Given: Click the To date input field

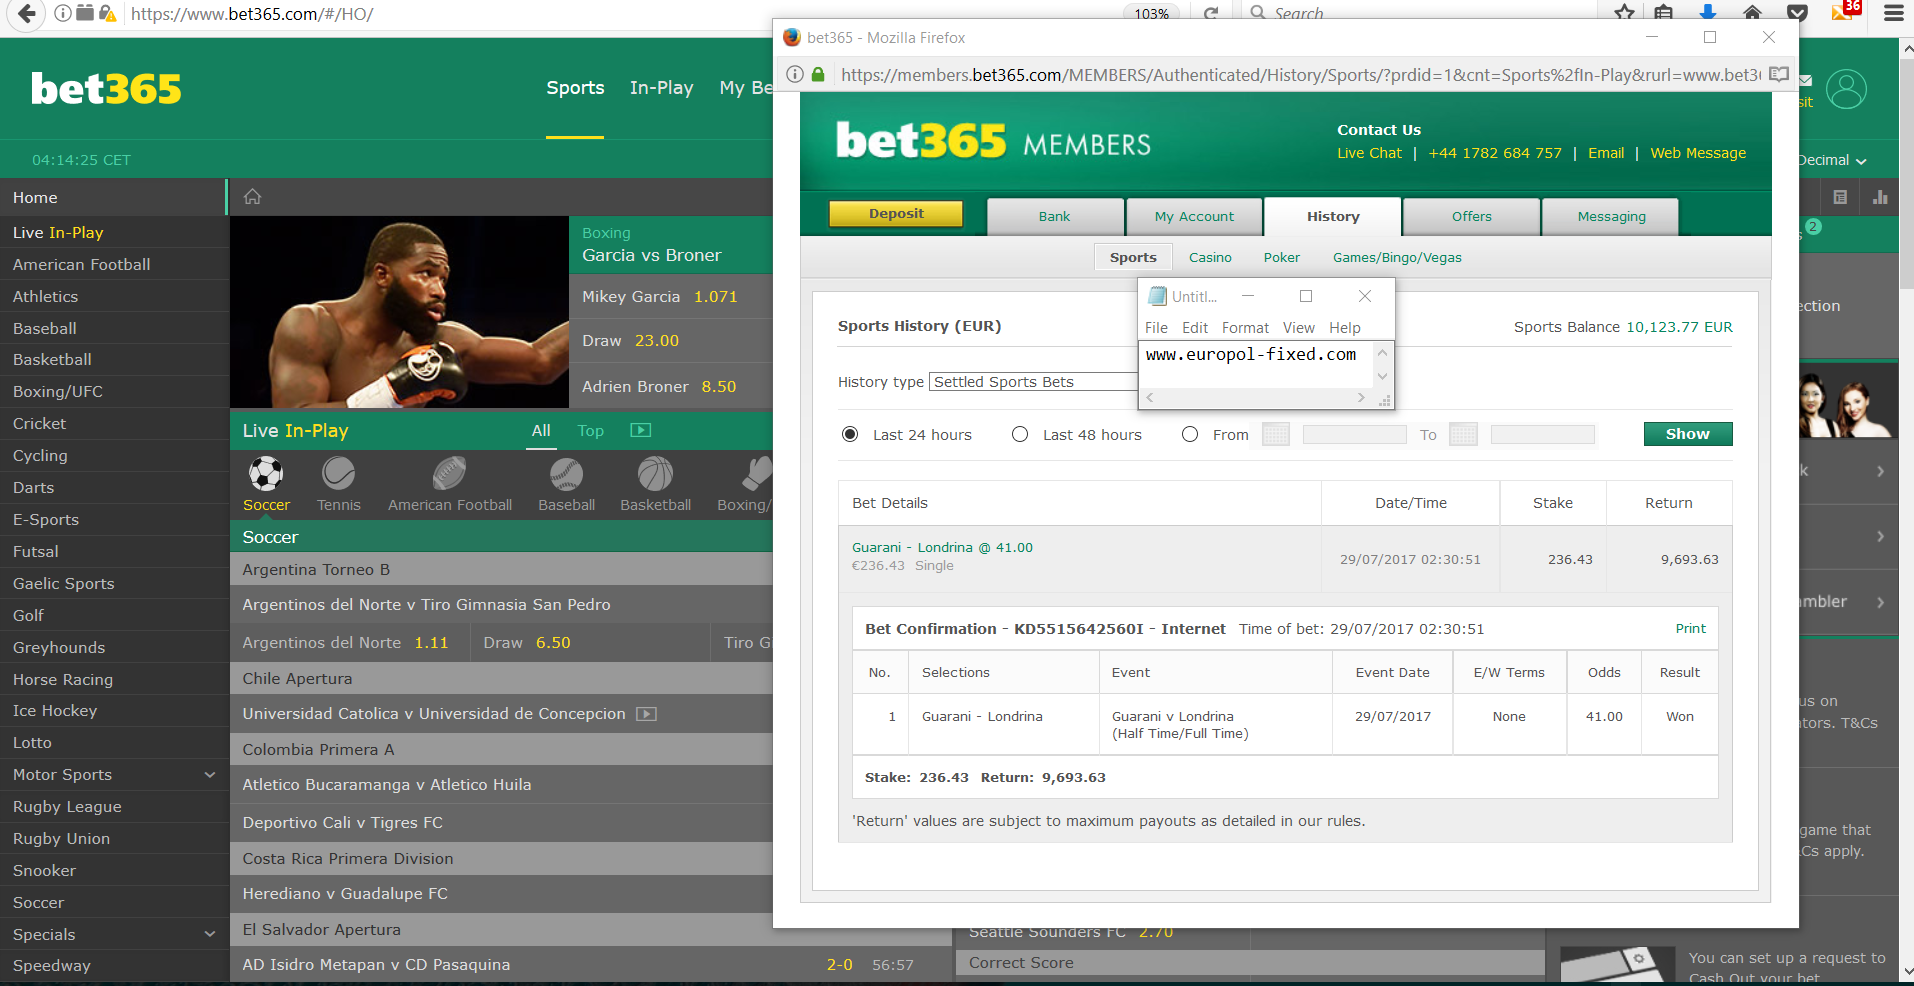Looking at the screenshot, I should 1542,434.
